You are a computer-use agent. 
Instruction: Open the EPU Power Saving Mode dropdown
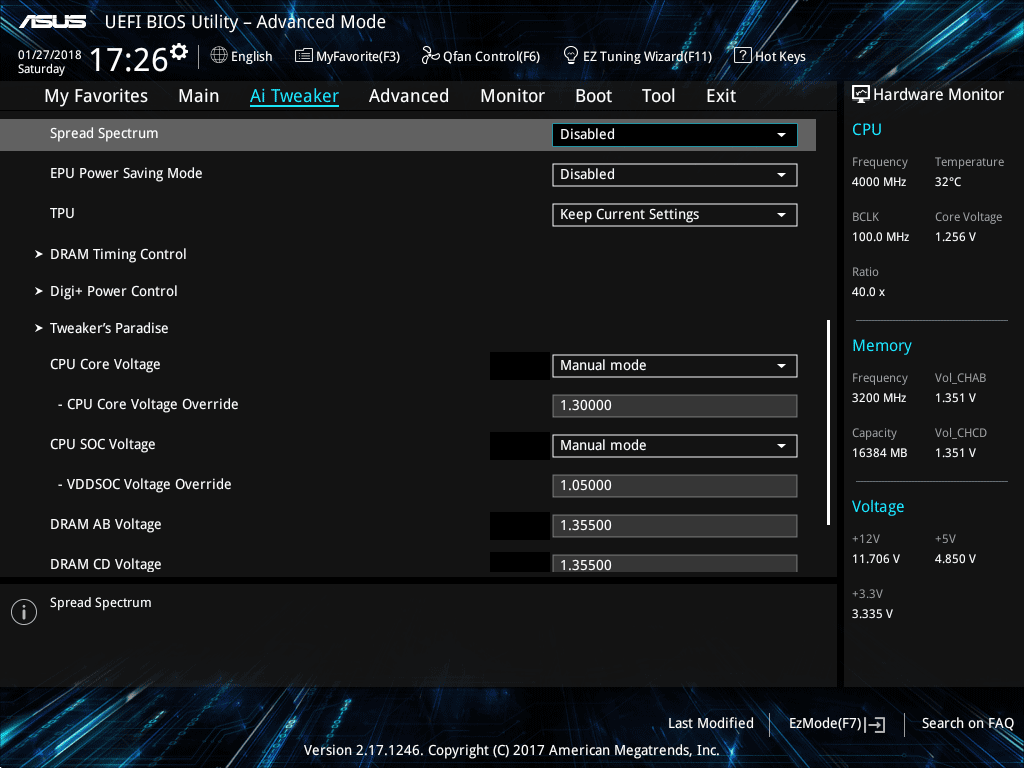click(675, 174)
